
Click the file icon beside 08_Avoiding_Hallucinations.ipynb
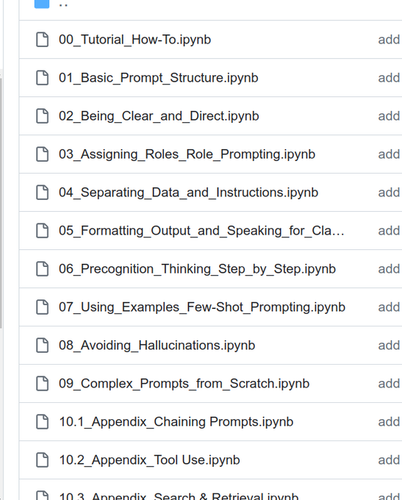tap(42, 345)
